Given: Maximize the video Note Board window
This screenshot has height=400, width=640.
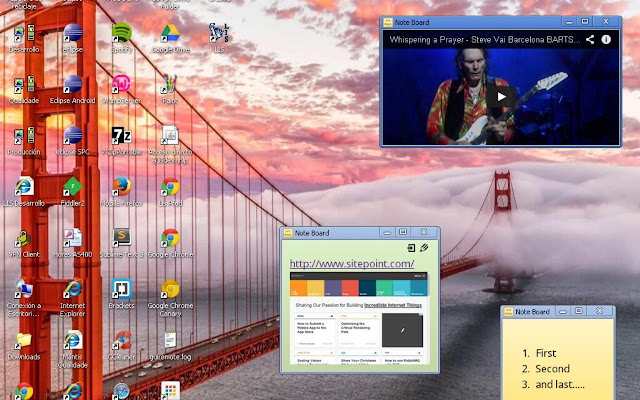Looking at the screenshot, I should 585,21.
